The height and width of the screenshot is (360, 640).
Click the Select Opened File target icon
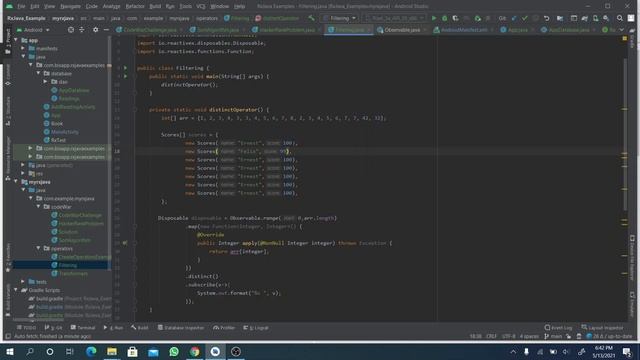[x=71, y=30]
